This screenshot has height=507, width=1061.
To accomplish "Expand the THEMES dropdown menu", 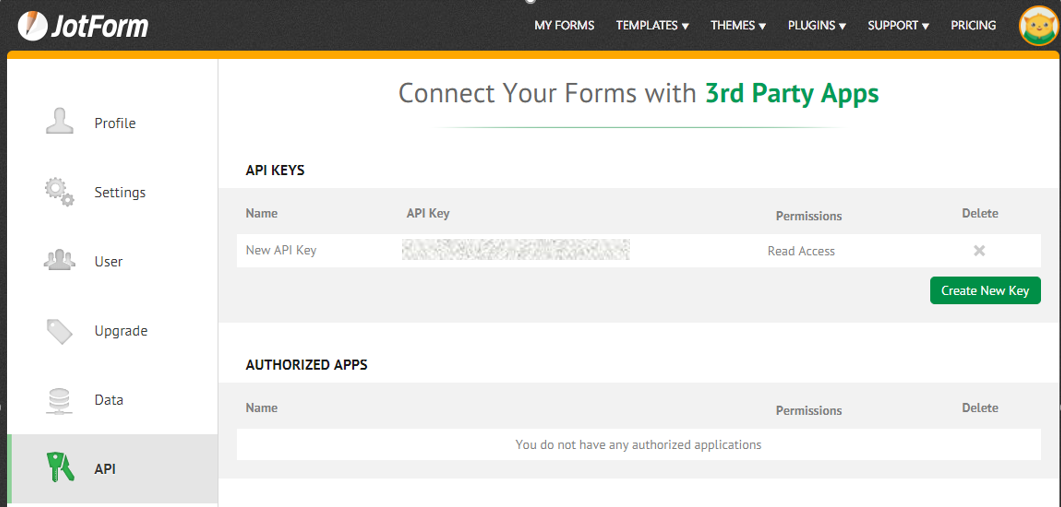I will [738, 26].
